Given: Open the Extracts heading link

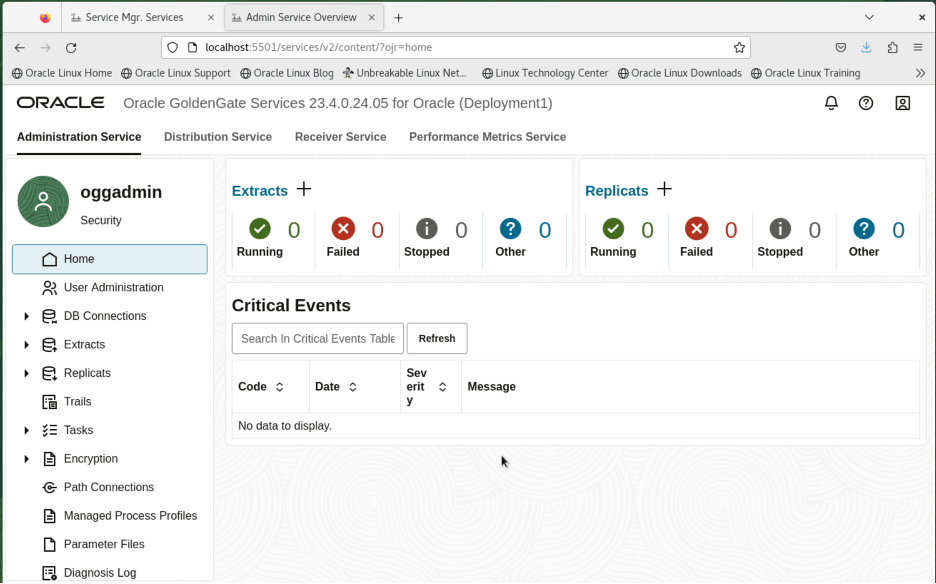Looking at the screenshot, I should point(260,190).
